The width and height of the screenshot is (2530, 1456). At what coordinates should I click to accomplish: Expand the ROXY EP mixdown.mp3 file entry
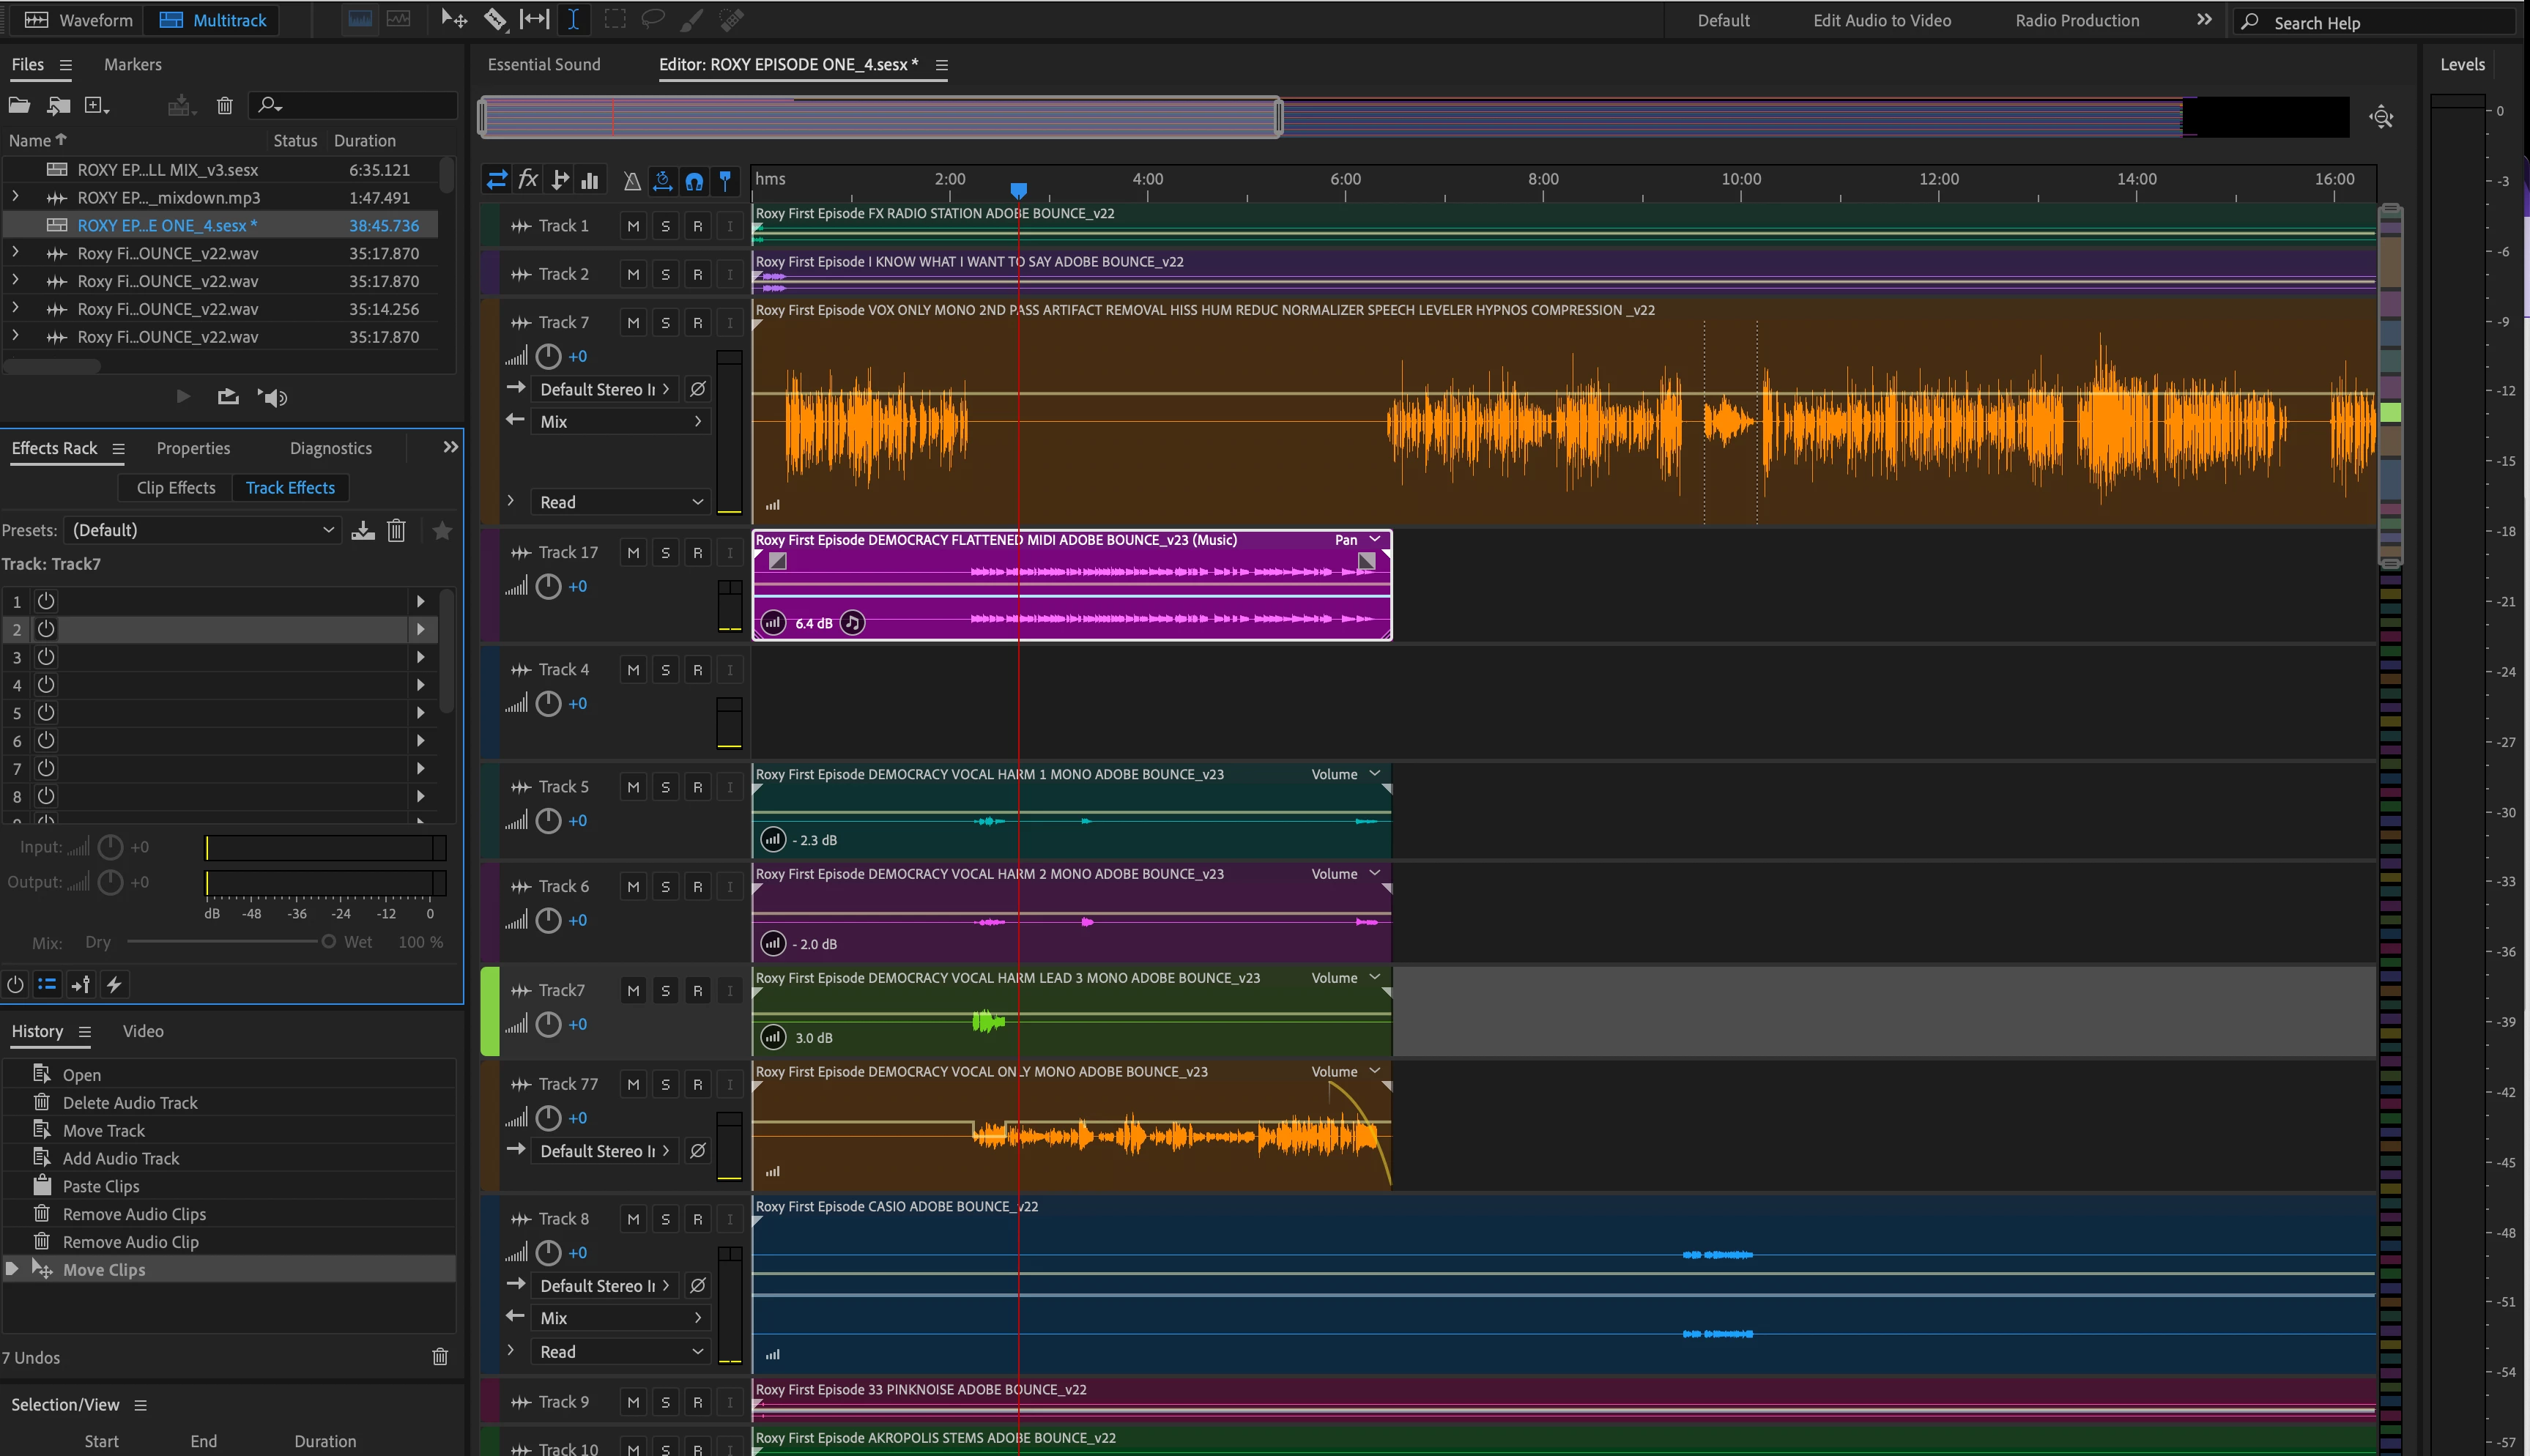[x=15, y=197]
